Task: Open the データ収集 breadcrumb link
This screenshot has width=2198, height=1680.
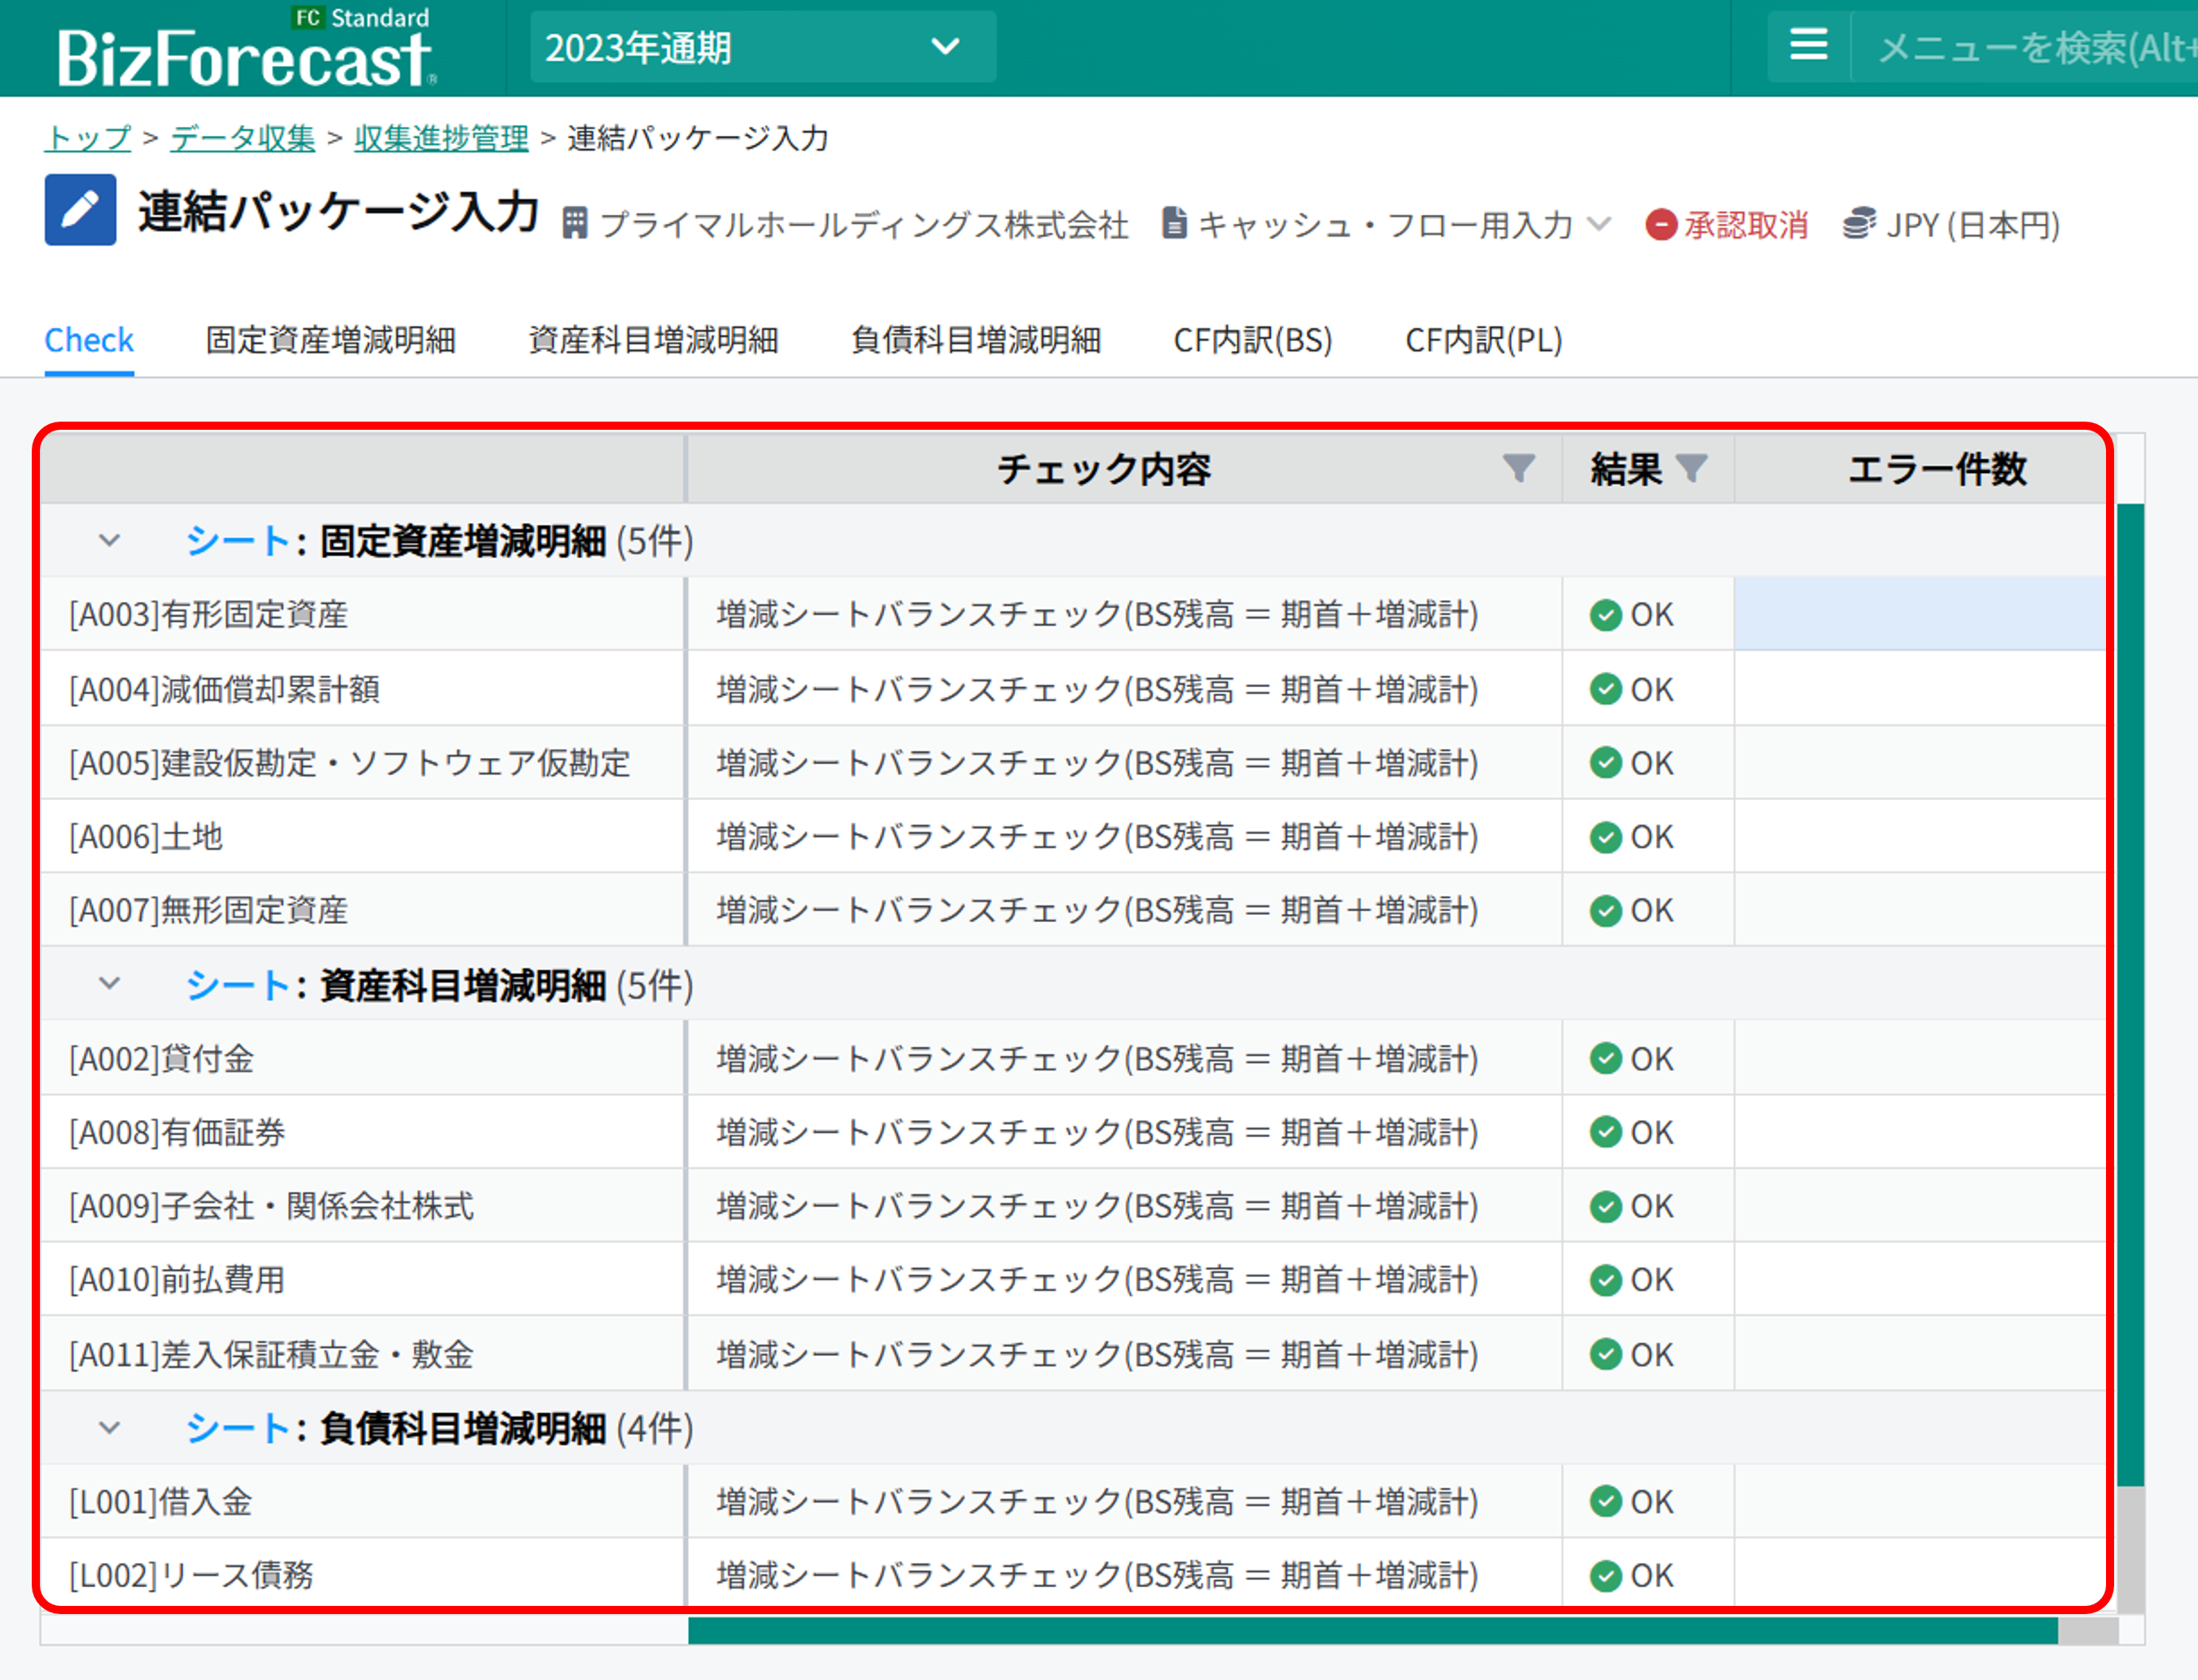Action: pos(242,138)
